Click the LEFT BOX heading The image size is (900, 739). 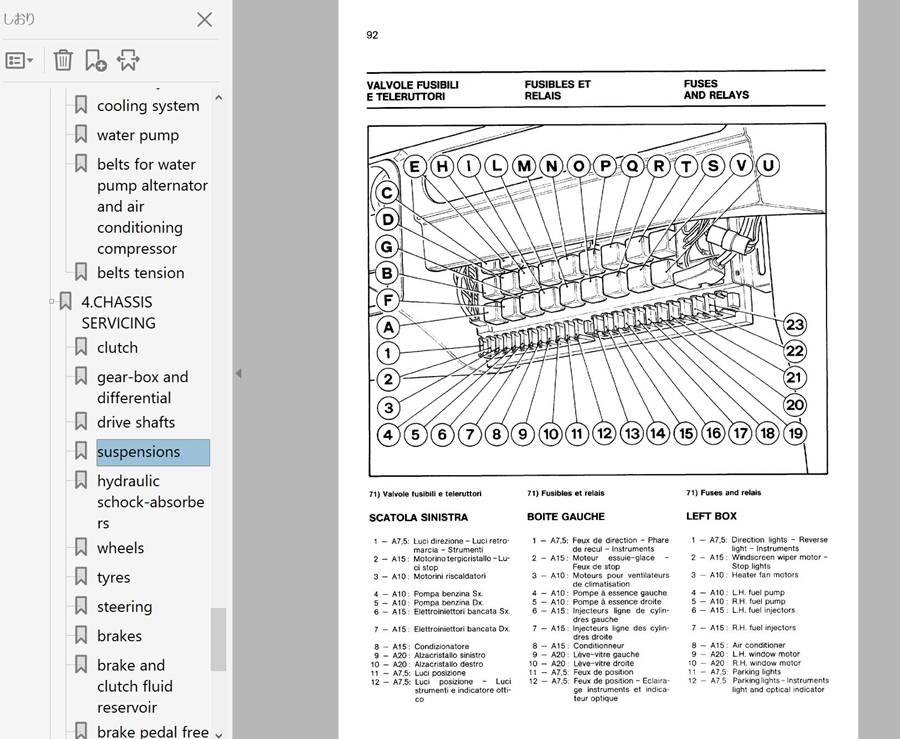(x=711, y=516)
